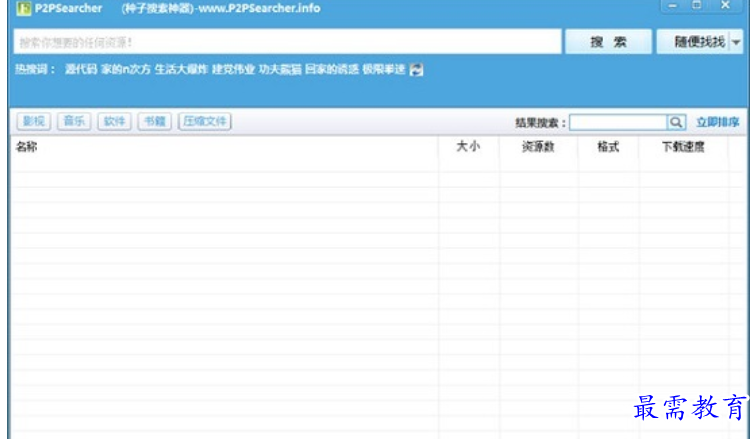
Task: Sort results by the 下载速度 column header
Action: click(x=683, y=146)
